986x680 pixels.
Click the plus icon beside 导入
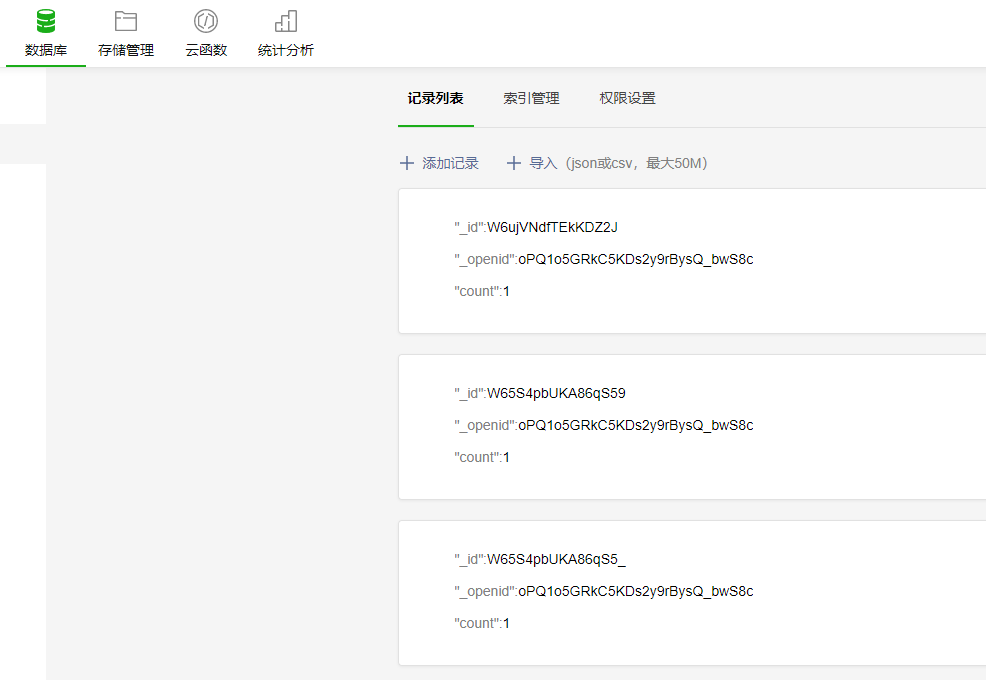click(x=514, y=163)
